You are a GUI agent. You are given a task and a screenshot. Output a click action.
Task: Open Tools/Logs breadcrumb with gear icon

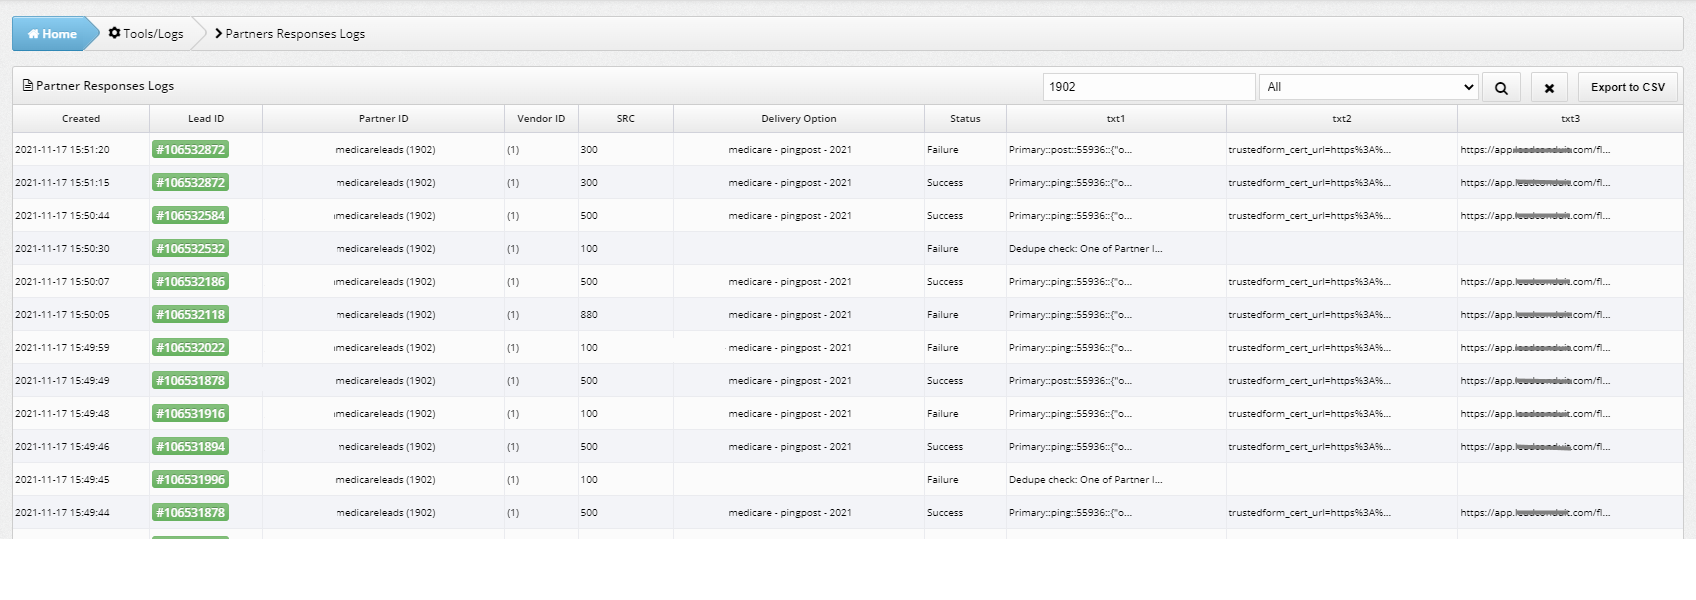tap(146, 34)
